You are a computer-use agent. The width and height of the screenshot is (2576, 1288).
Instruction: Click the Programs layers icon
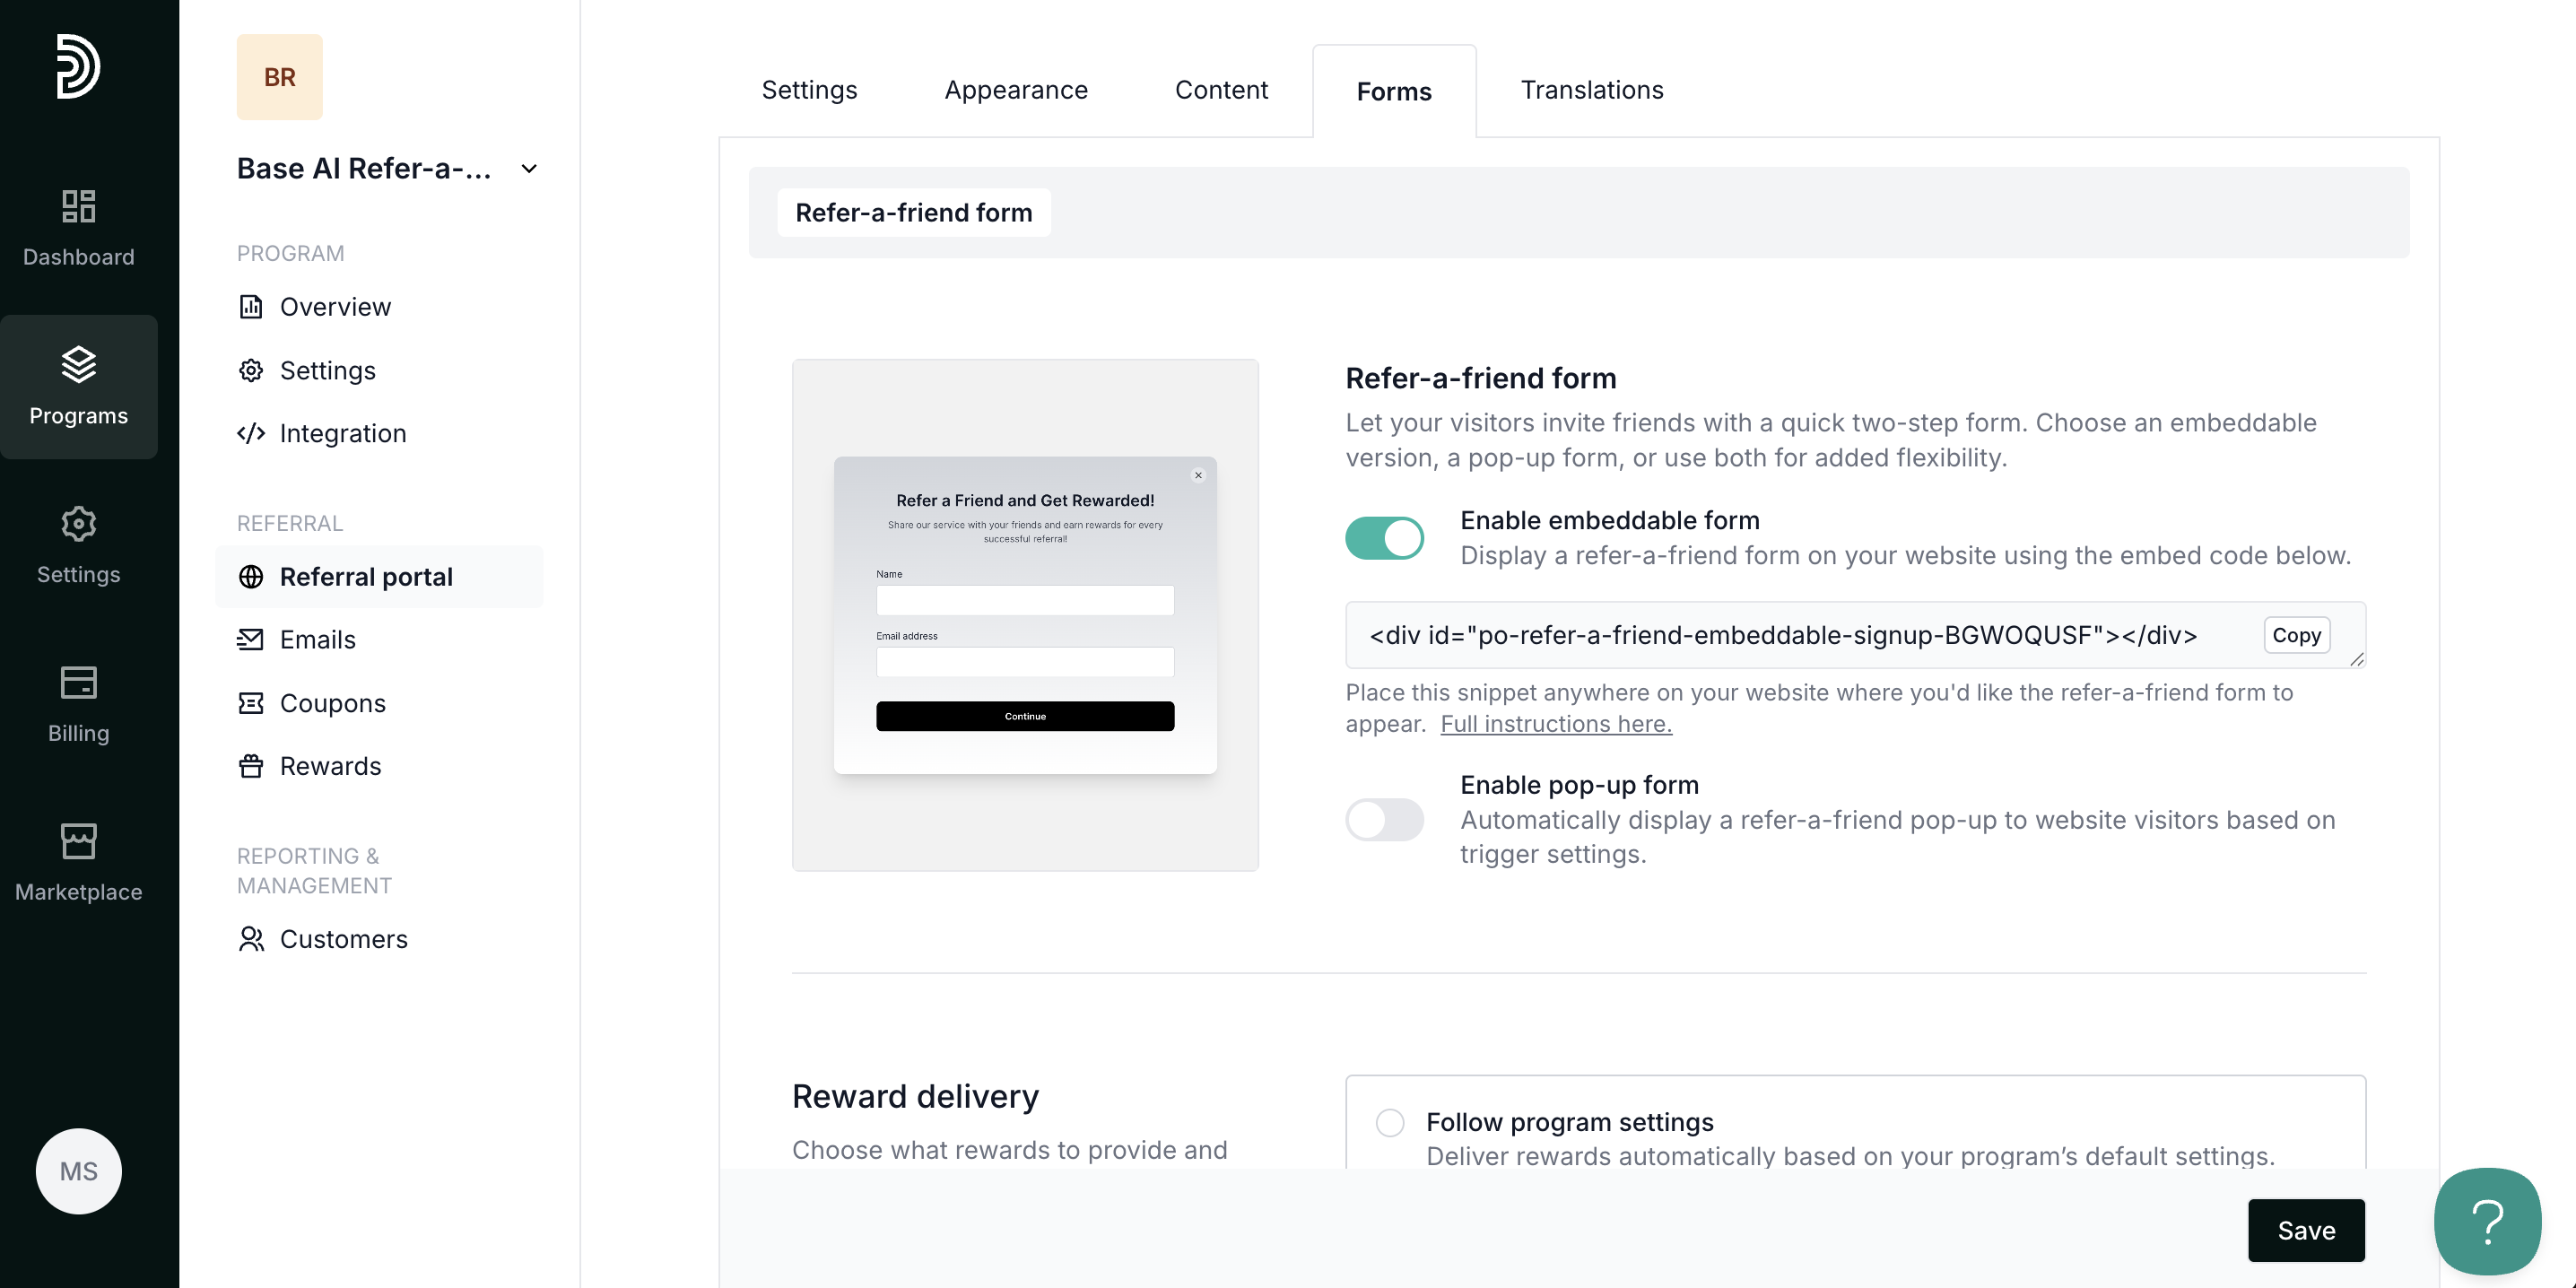point(78,365)
